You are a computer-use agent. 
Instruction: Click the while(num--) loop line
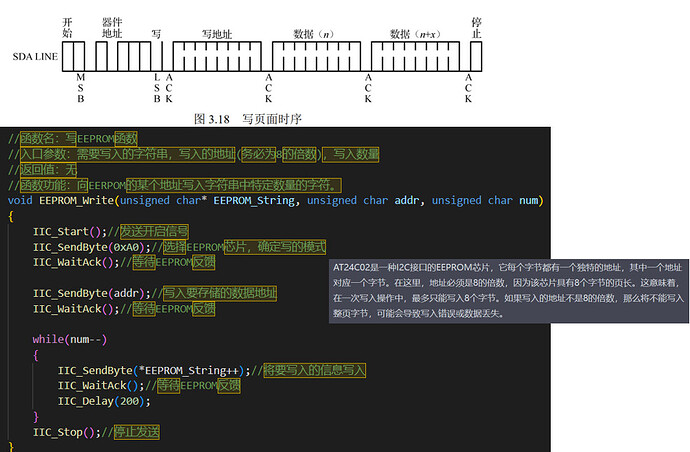coord(70,339)
